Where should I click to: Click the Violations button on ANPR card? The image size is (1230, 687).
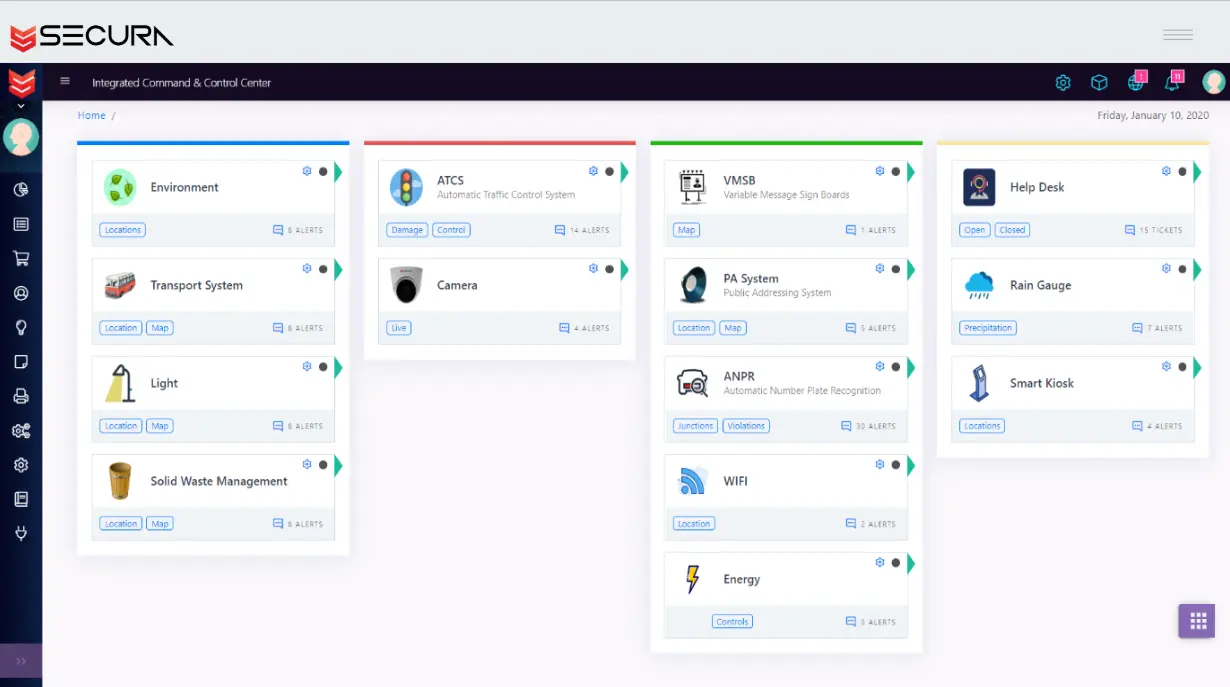746,426
